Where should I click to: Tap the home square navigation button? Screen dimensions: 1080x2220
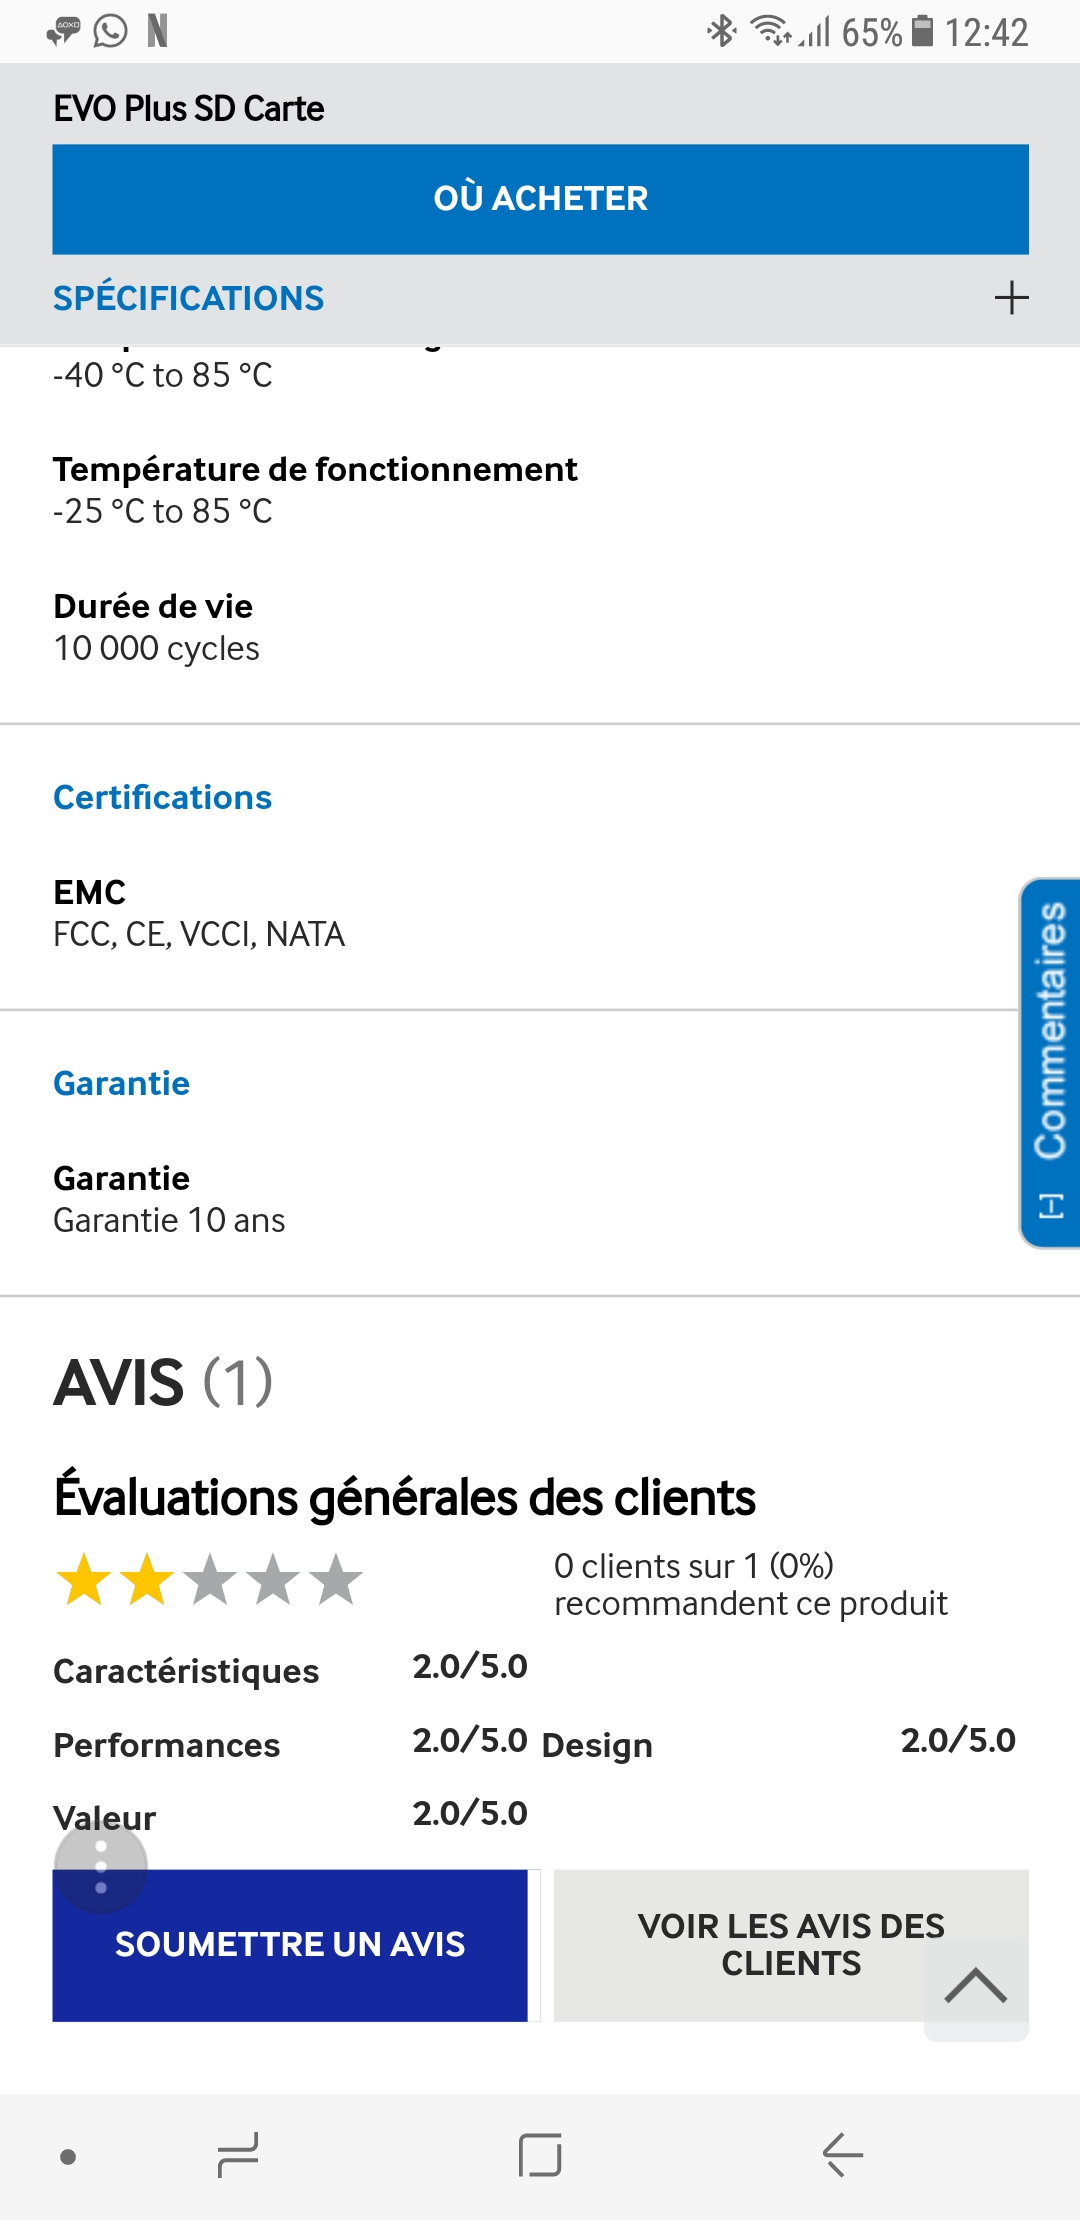[x=540, y=2155]
